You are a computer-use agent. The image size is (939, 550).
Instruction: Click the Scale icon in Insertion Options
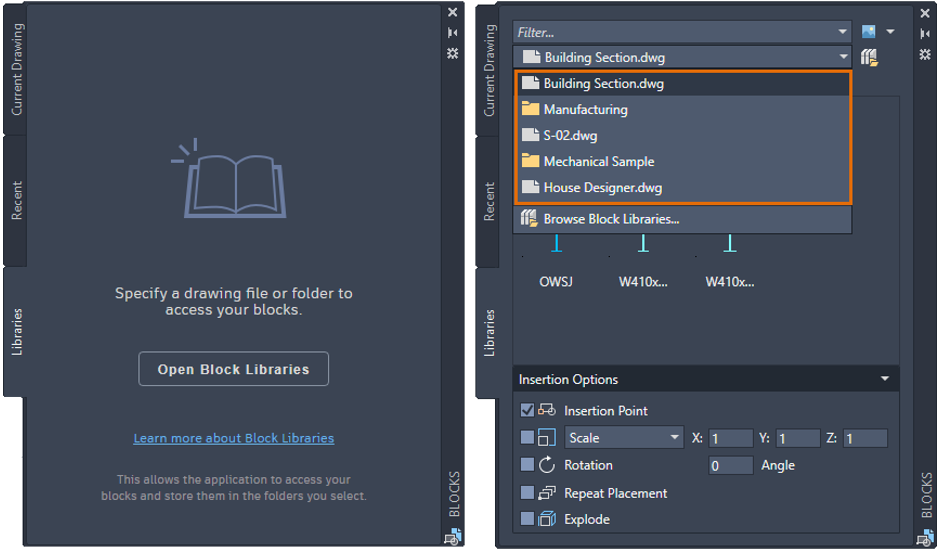point(547,437)
